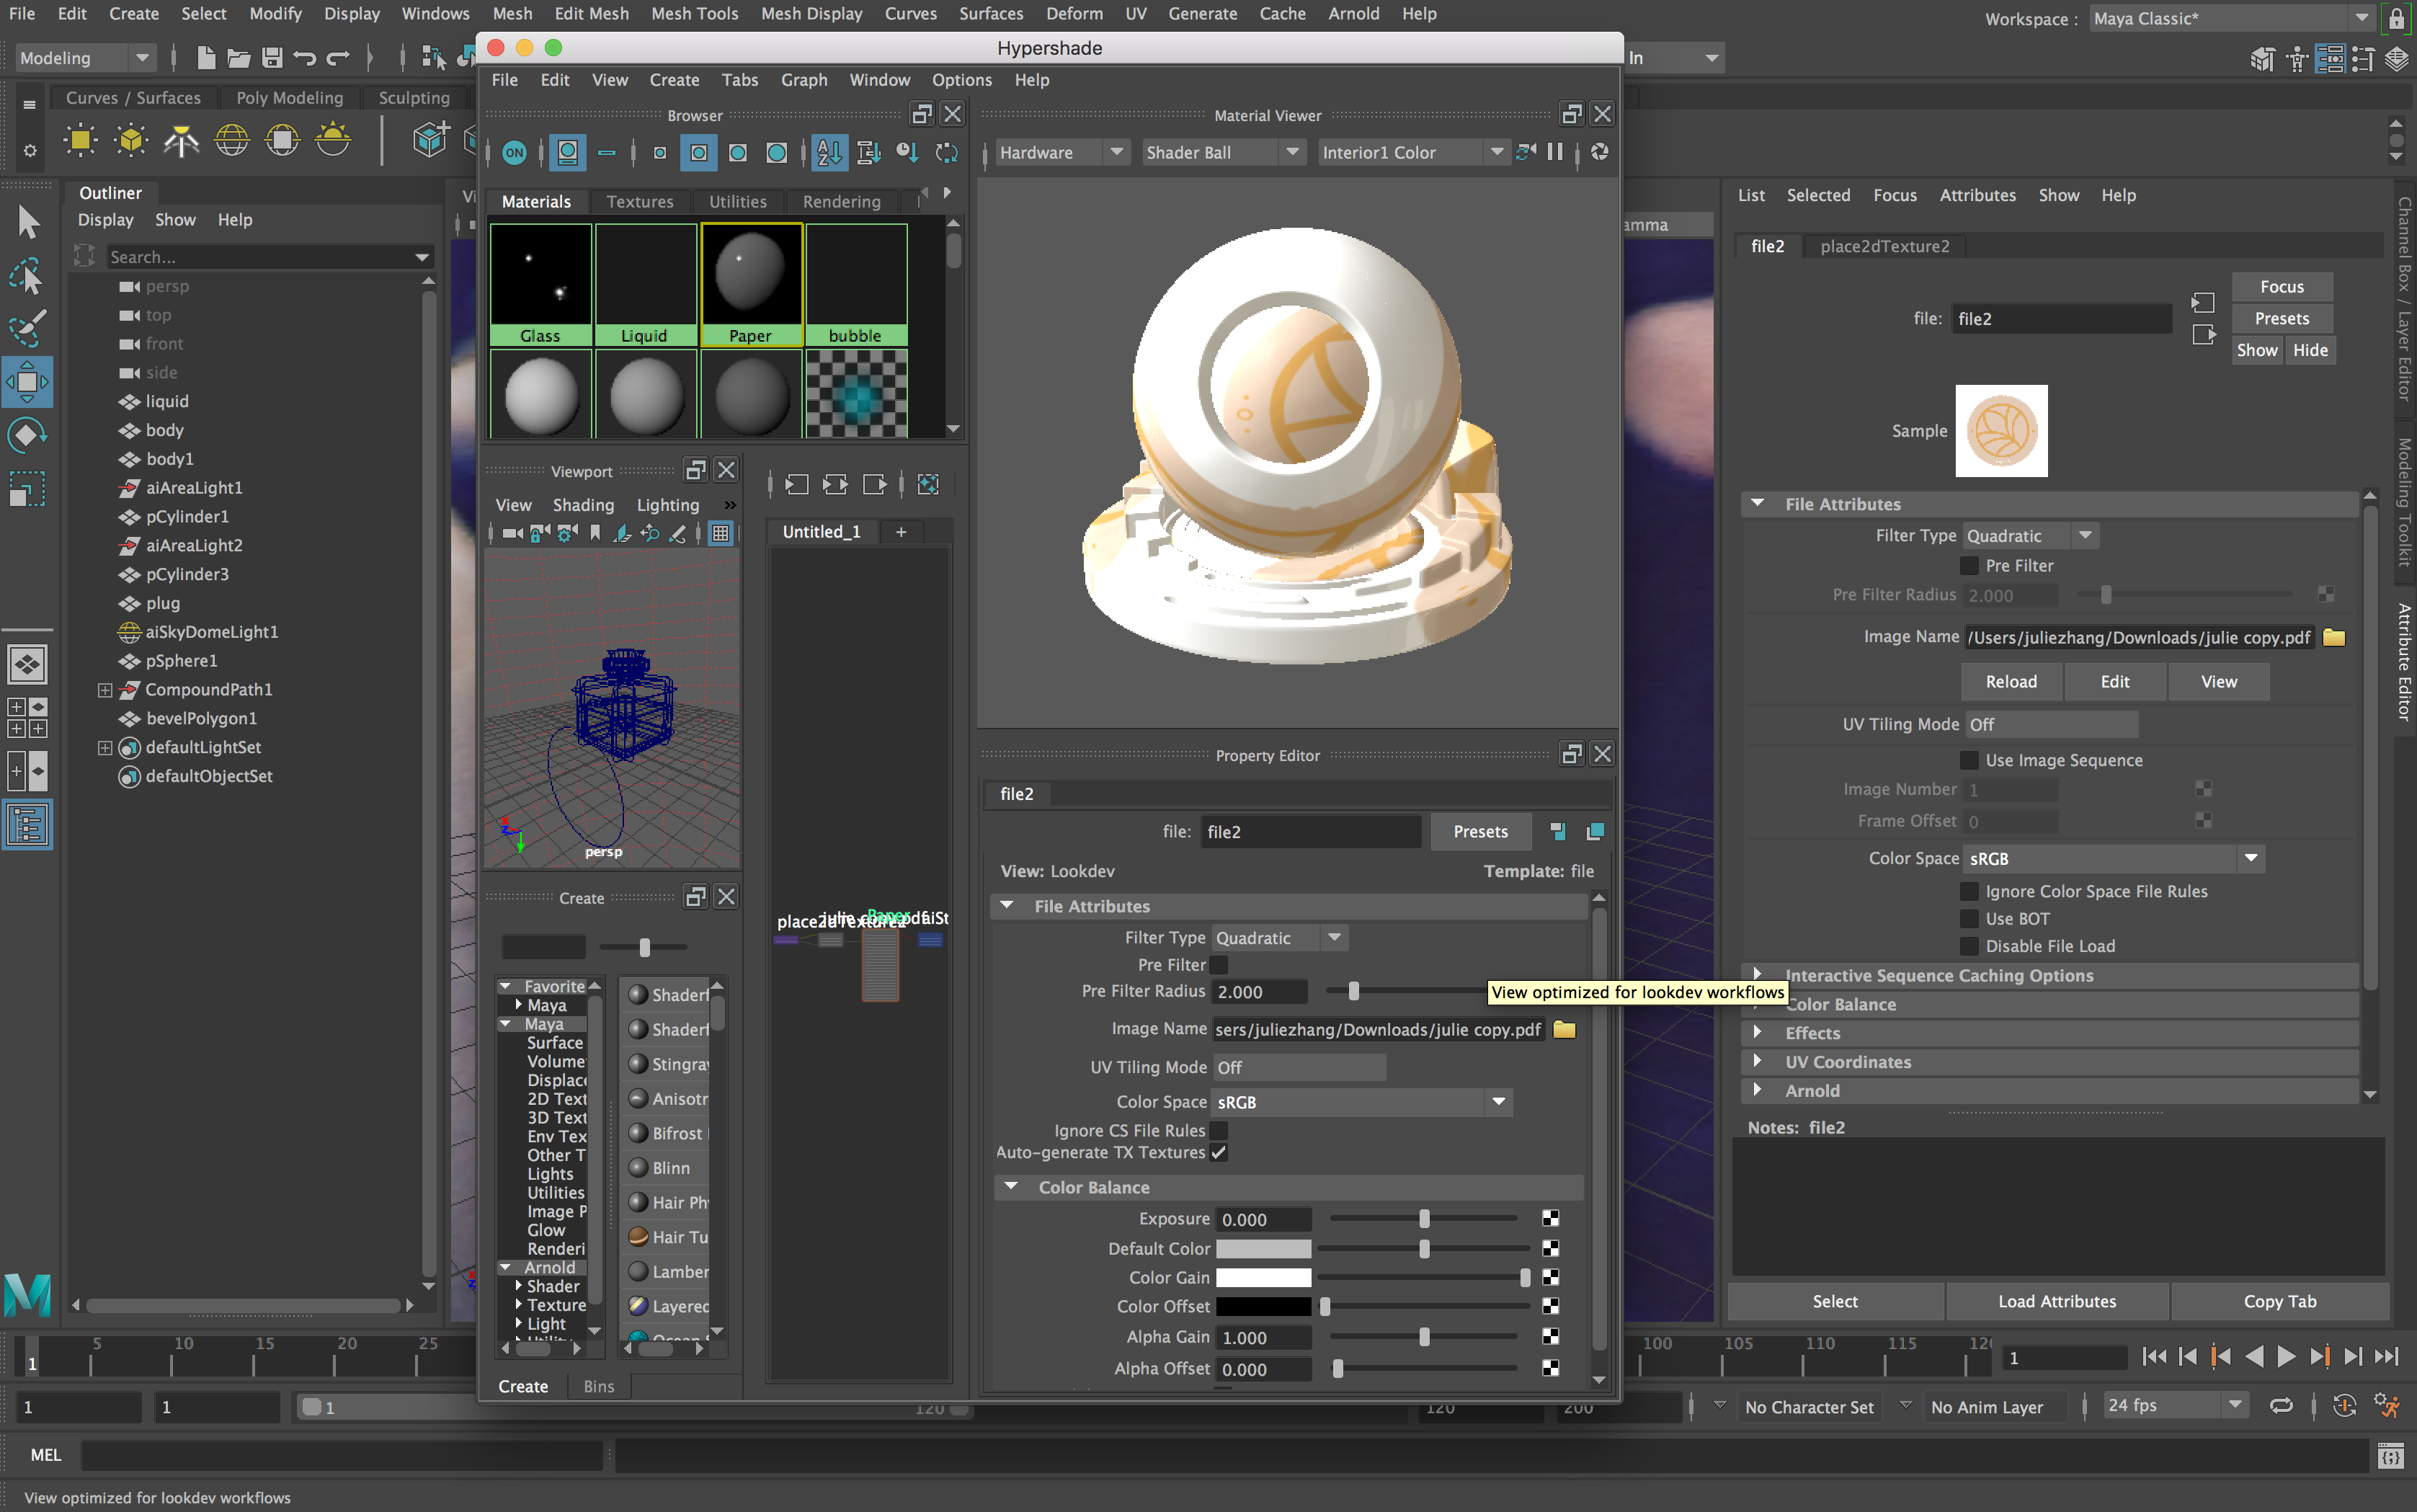The height and width of the screenshot is (1512, 2417).
Task: Uncheck Auto-generate TX Textures
Action: pos(1219,1152)
